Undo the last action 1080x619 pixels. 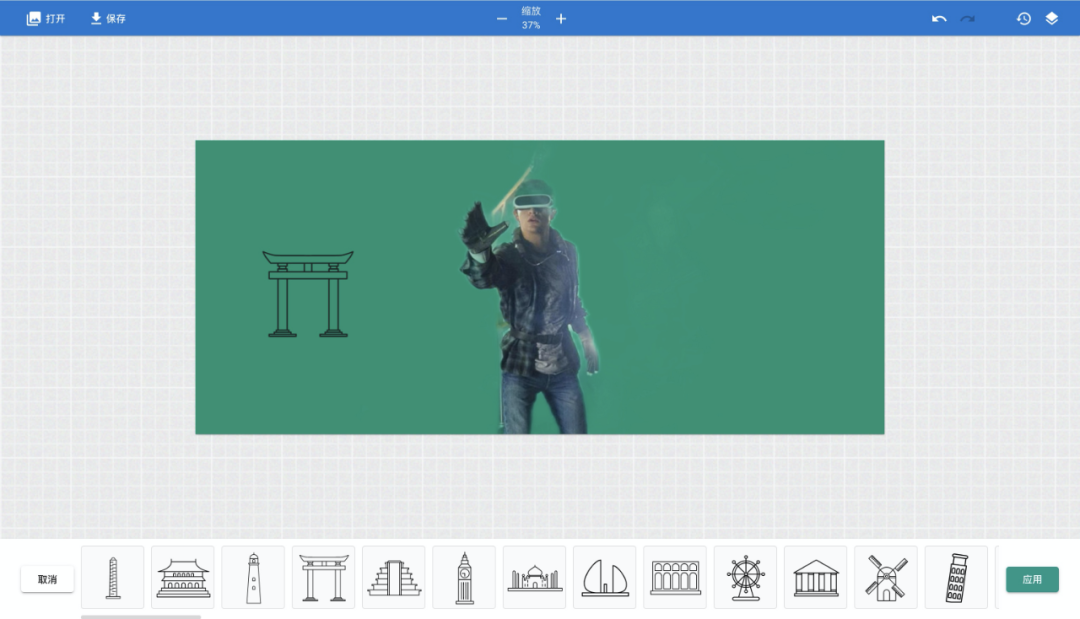click(x=939, y=18)
